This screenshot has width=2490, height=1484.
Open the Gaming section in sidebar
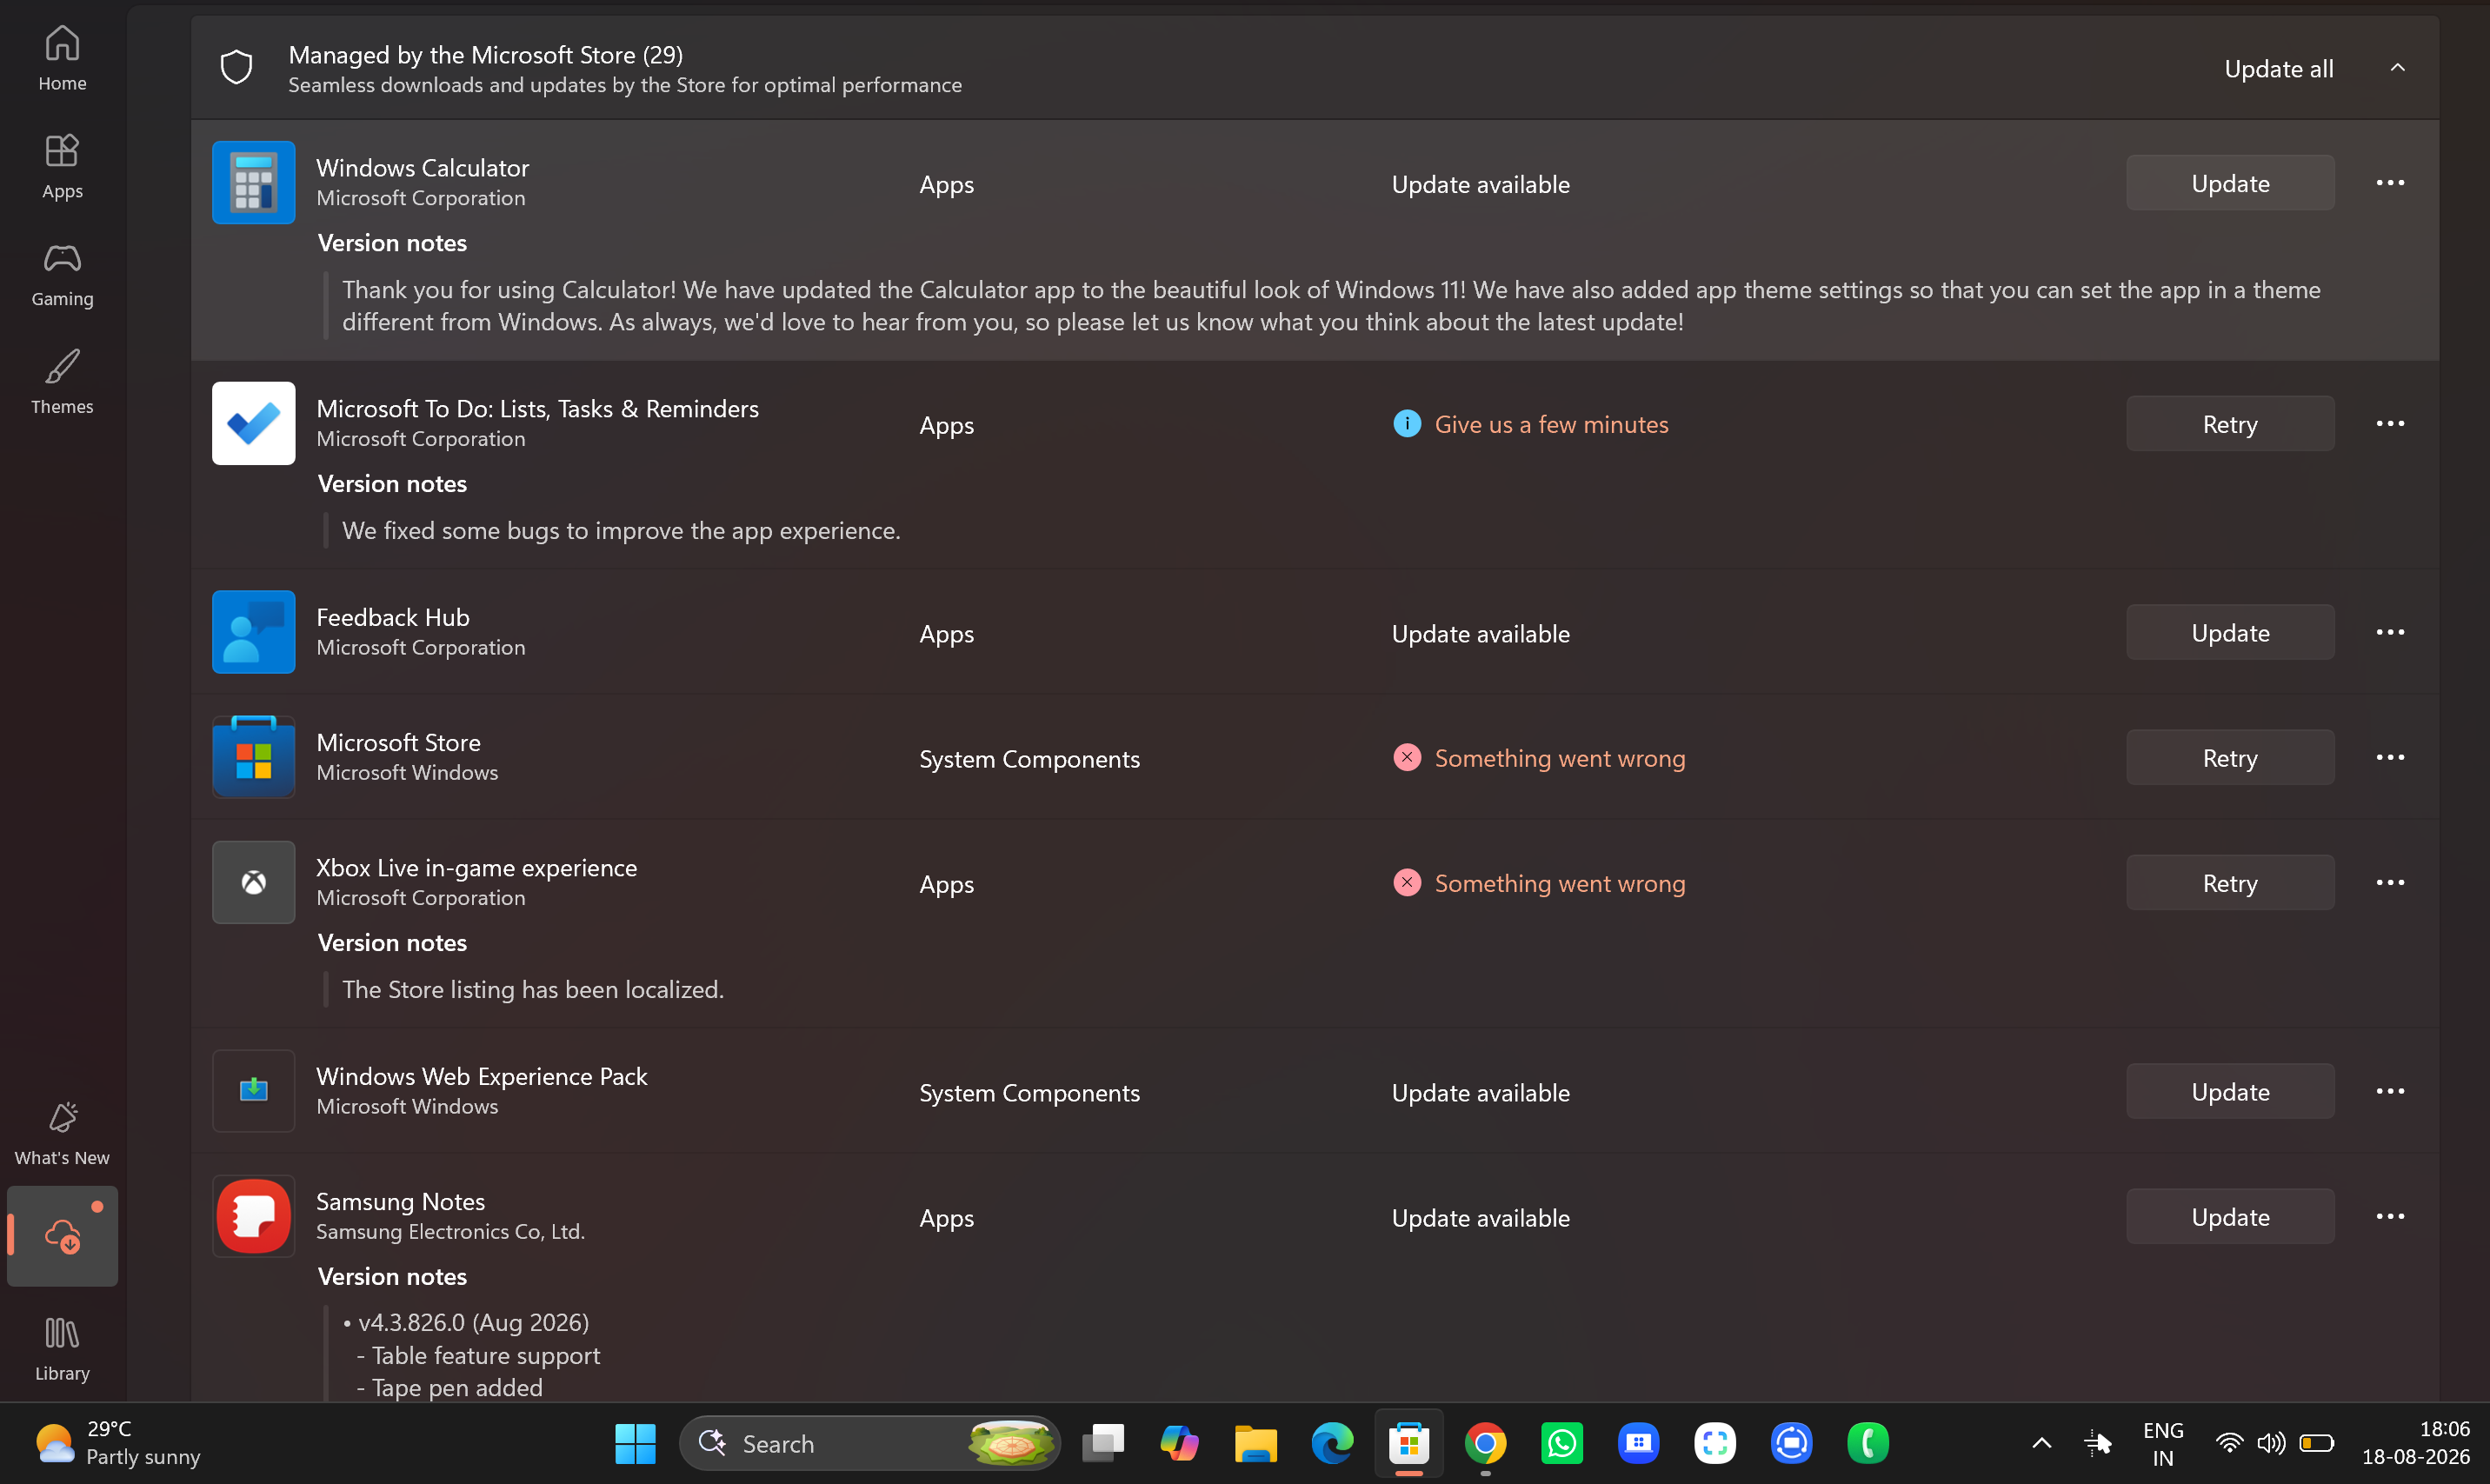62,274
